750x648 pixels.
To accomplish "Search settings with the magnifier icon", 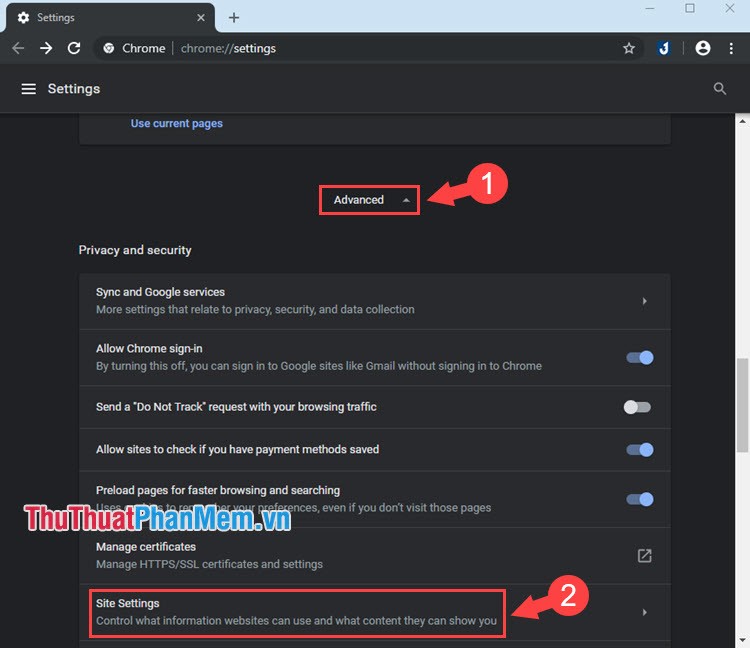I will pyautogui.click(x=719, y=89).
